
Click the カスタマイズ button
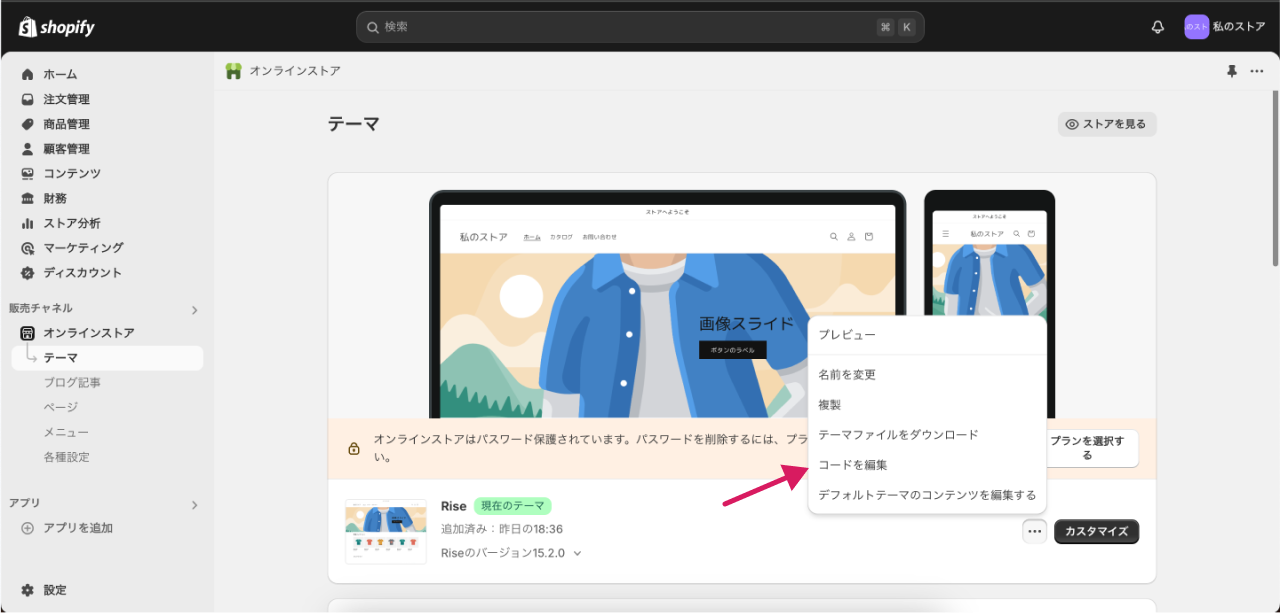point(1096,532)
